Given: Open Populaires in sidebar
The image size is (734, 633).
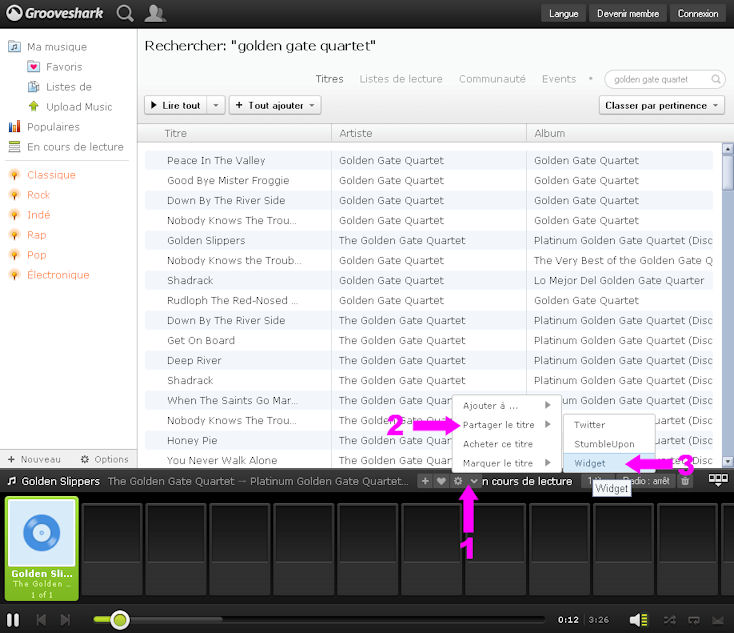Looking at the screenshot, I should (44, 127).
